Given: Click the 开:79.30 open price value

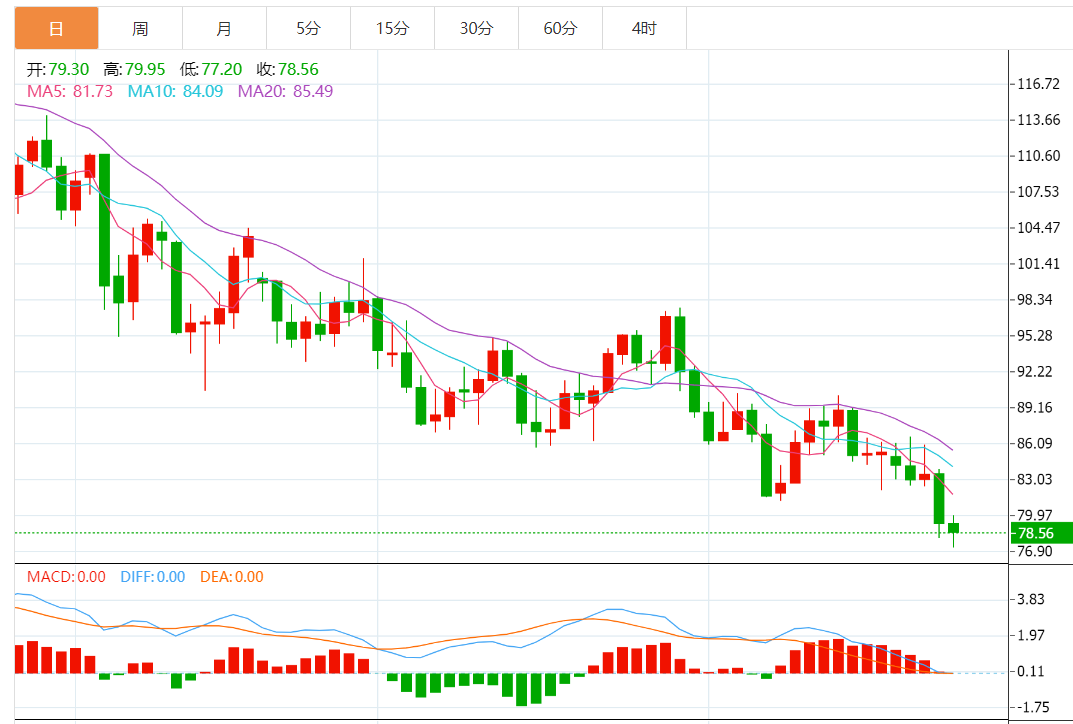Looking at the screenshot, I should [58, 69].
